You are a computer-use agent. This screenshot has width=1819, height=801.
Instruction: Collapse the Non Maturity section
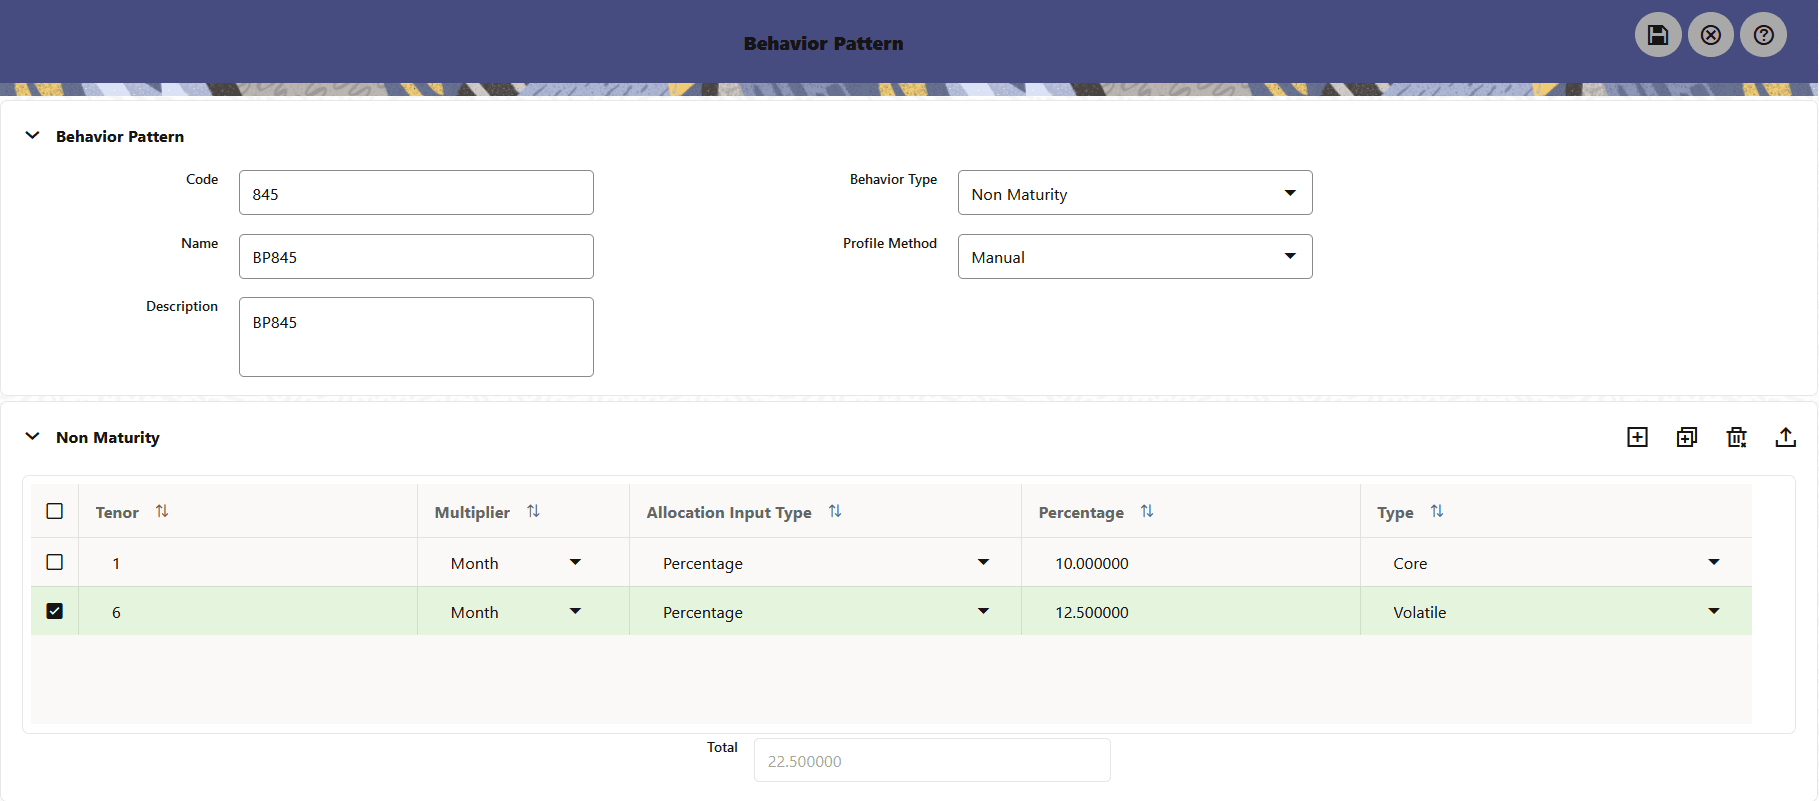pyautogui.click(x=33, y=436)
